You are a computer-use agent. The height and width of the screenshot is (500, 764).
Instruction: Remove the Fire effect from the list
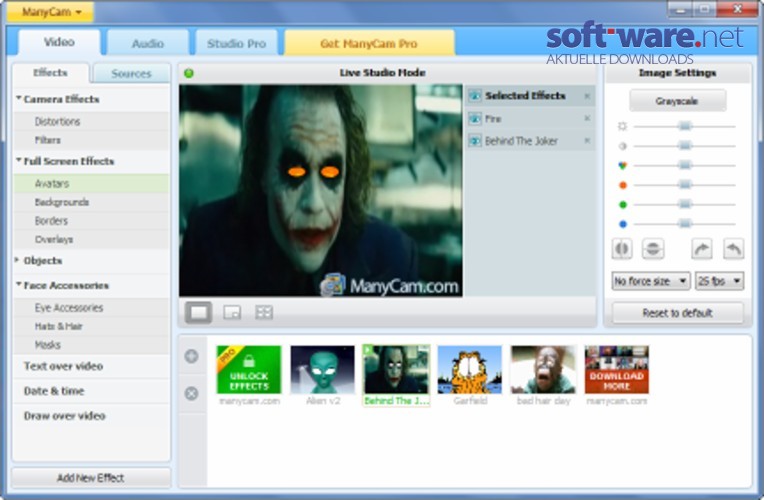coord(587,118)
